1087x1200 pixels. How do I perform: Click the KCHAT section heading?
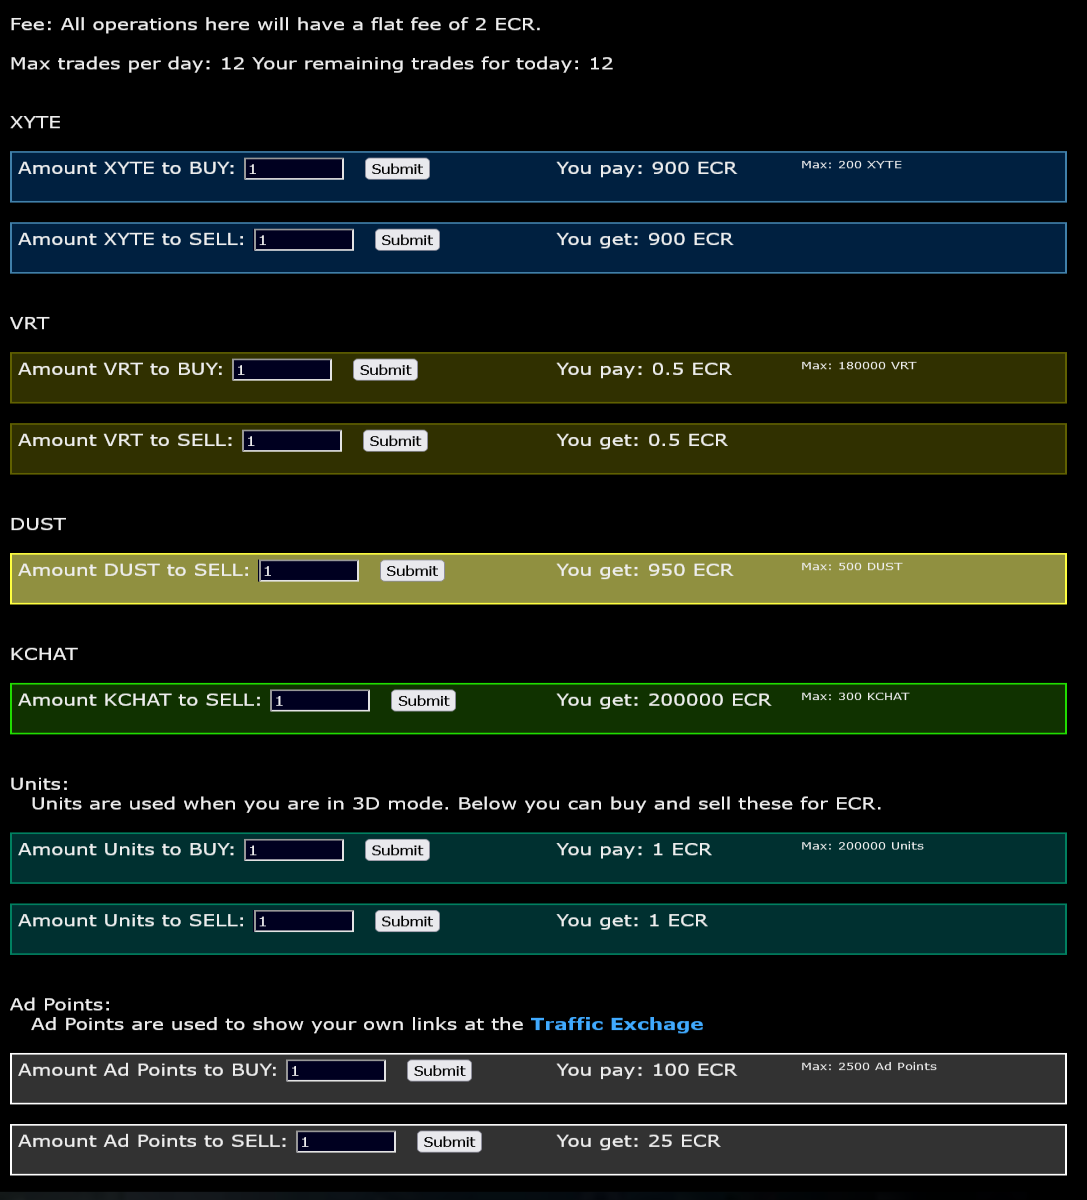[44, 654]
